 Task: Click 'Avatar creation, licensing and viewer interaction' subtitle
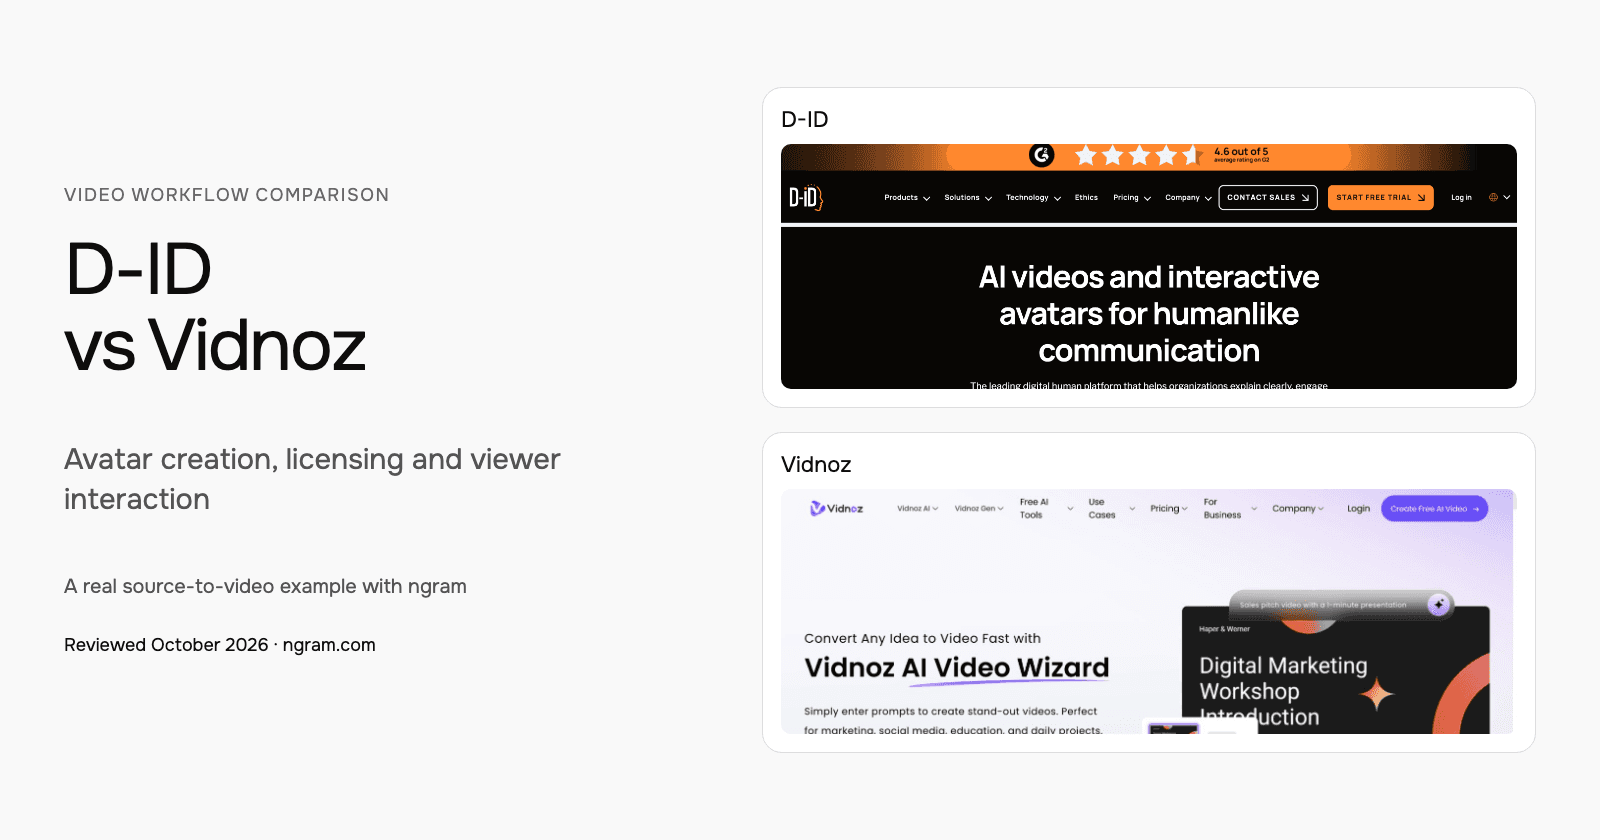[312, 479]
